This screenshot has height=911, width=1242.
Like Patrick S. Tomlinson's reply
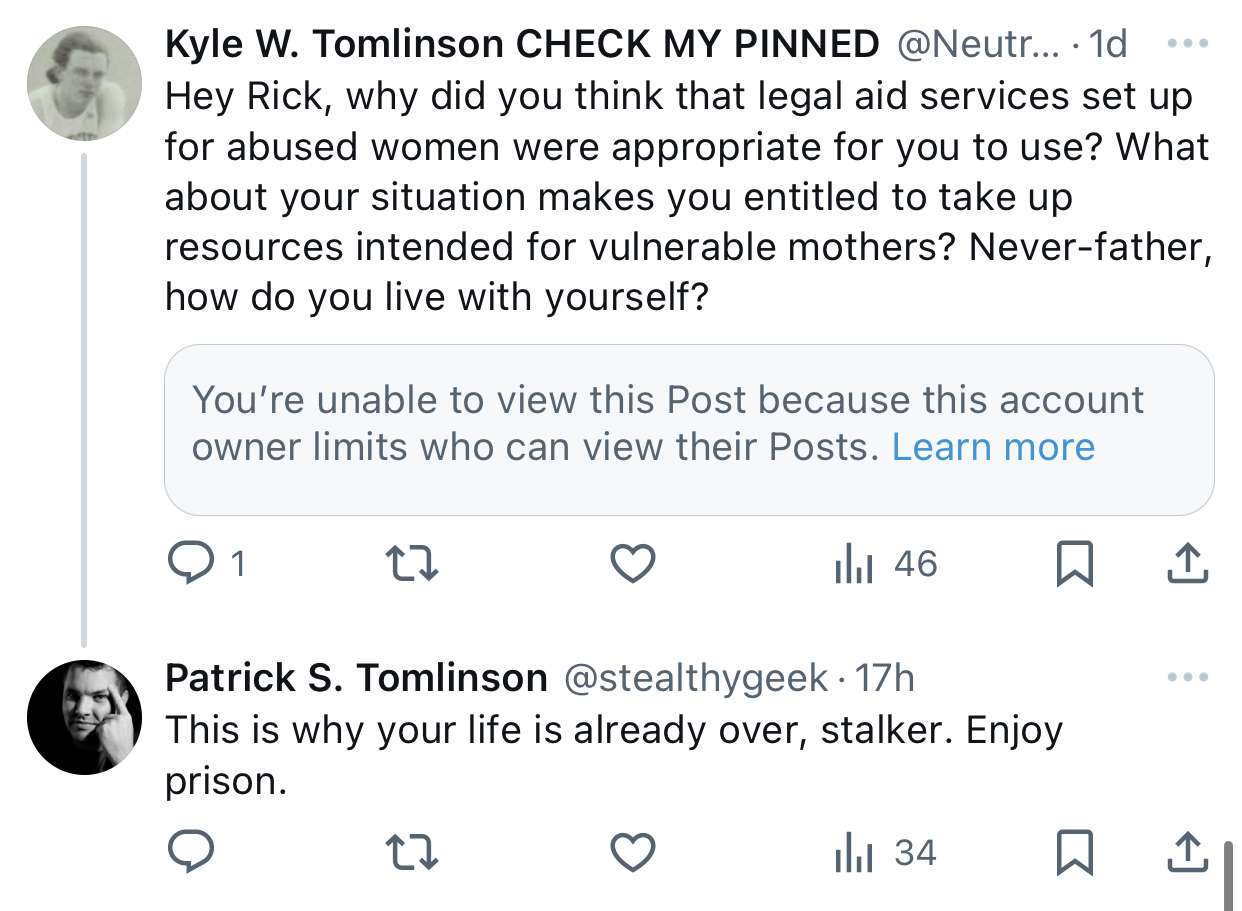[x=633, y=853]
